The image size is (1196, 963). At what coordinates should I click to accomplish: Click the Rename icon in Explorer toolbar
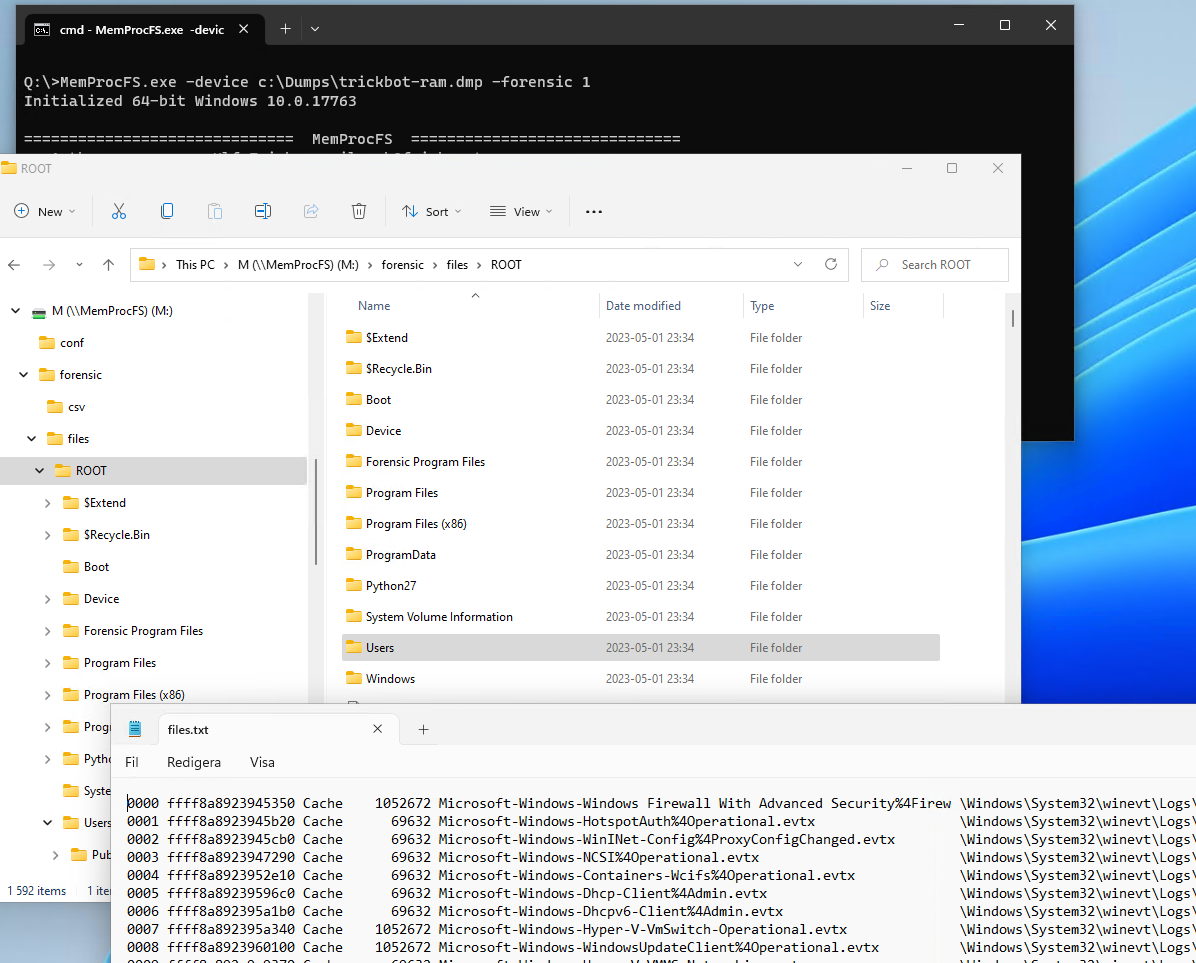pyautogui.click(x=262, y=211)
